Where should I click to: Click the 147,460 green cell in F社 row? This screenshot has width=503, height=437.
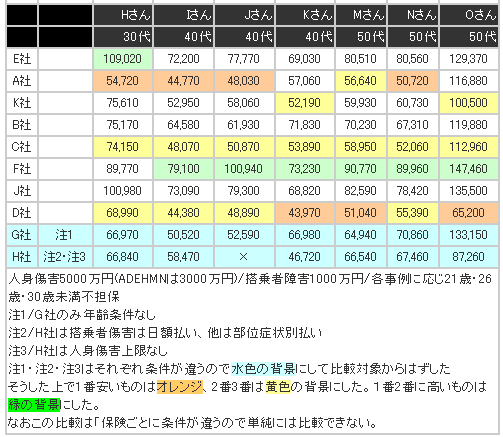coord(469,169)
